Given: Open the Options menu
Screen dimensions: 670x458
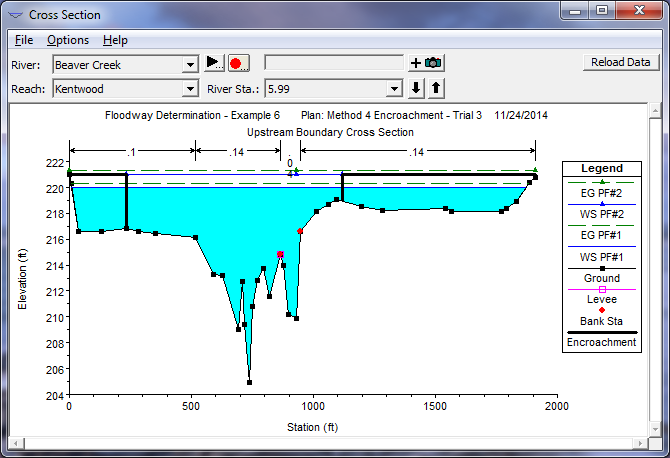Looking at the screenshot, I should (68, 40).
